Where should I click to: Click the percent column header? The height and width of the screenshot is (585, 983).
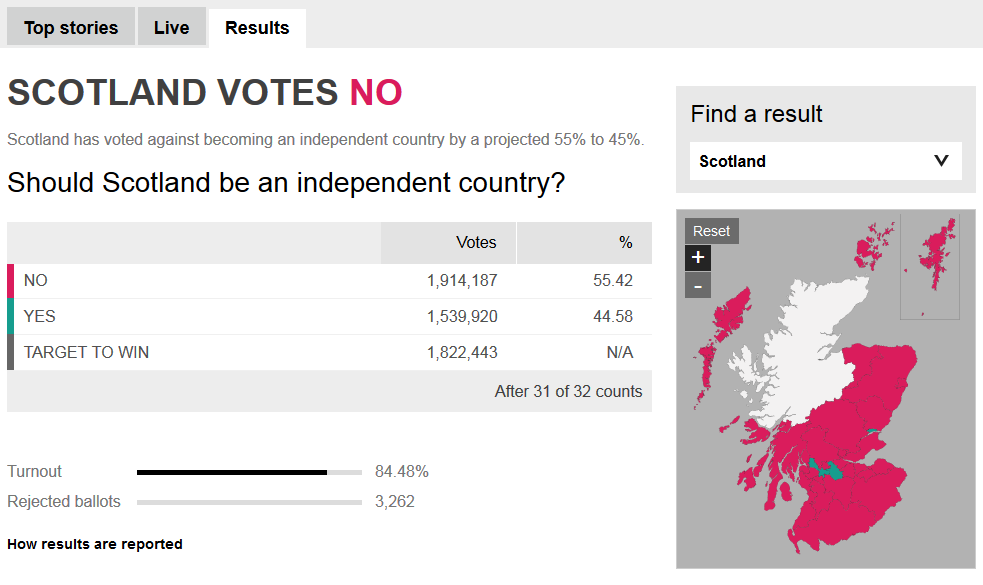coord(584,243)
